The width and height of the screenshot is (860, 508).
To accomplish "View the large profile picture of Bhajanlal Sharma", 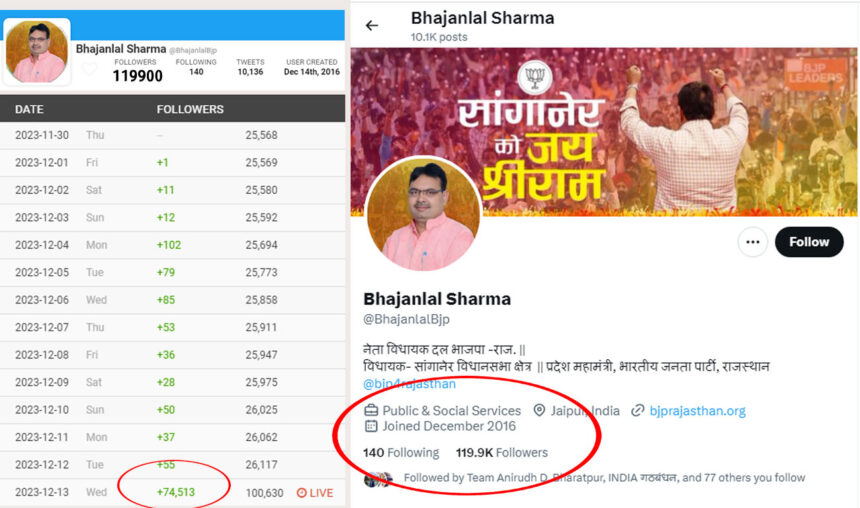I will pyautogui.click(x=423, y=214).
